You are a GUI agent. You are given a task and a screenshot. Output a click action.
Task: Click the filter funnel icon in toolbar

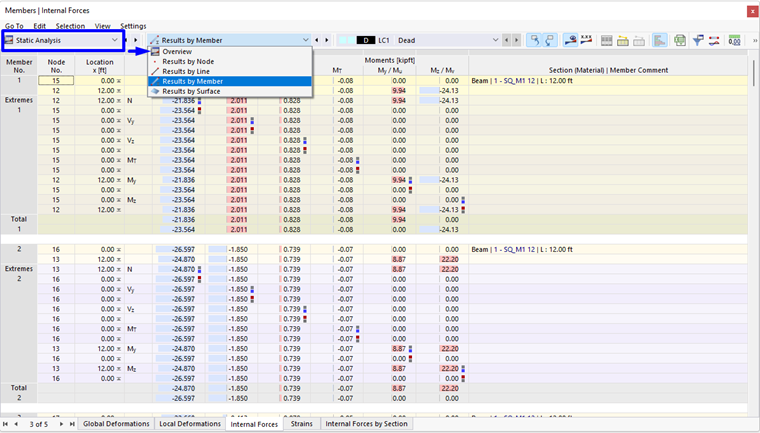(698, 41)
